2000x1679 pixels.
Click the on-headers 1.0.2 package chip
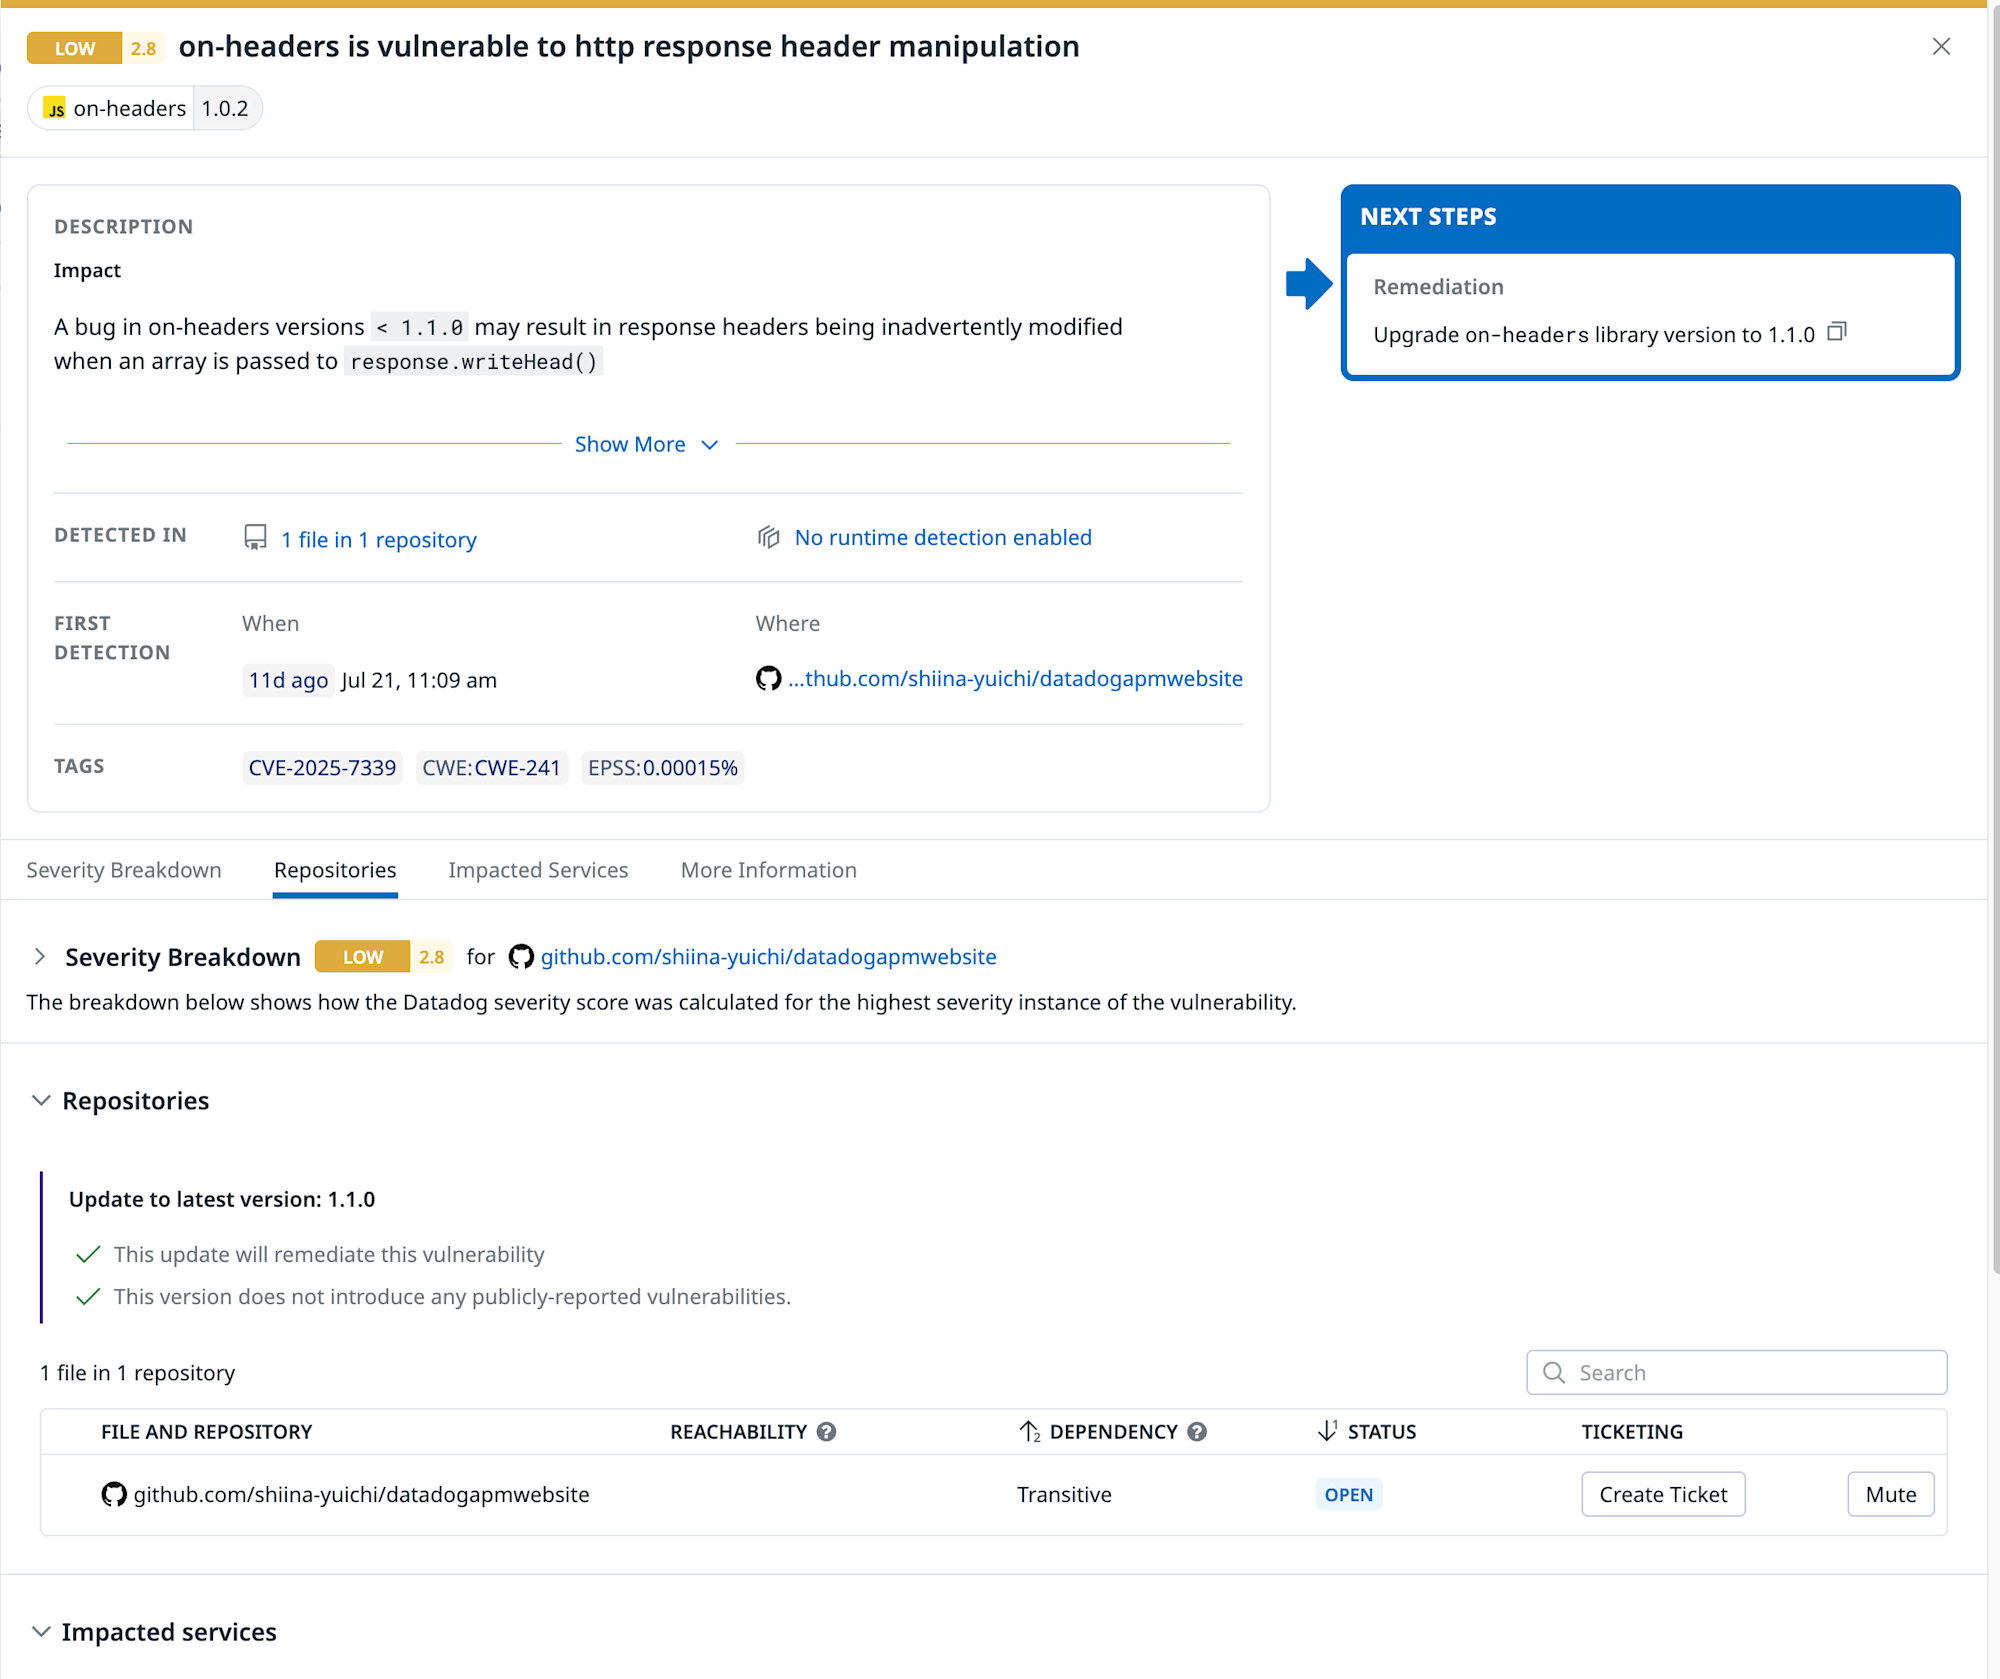pyautogui.click(x=145, y=108)
